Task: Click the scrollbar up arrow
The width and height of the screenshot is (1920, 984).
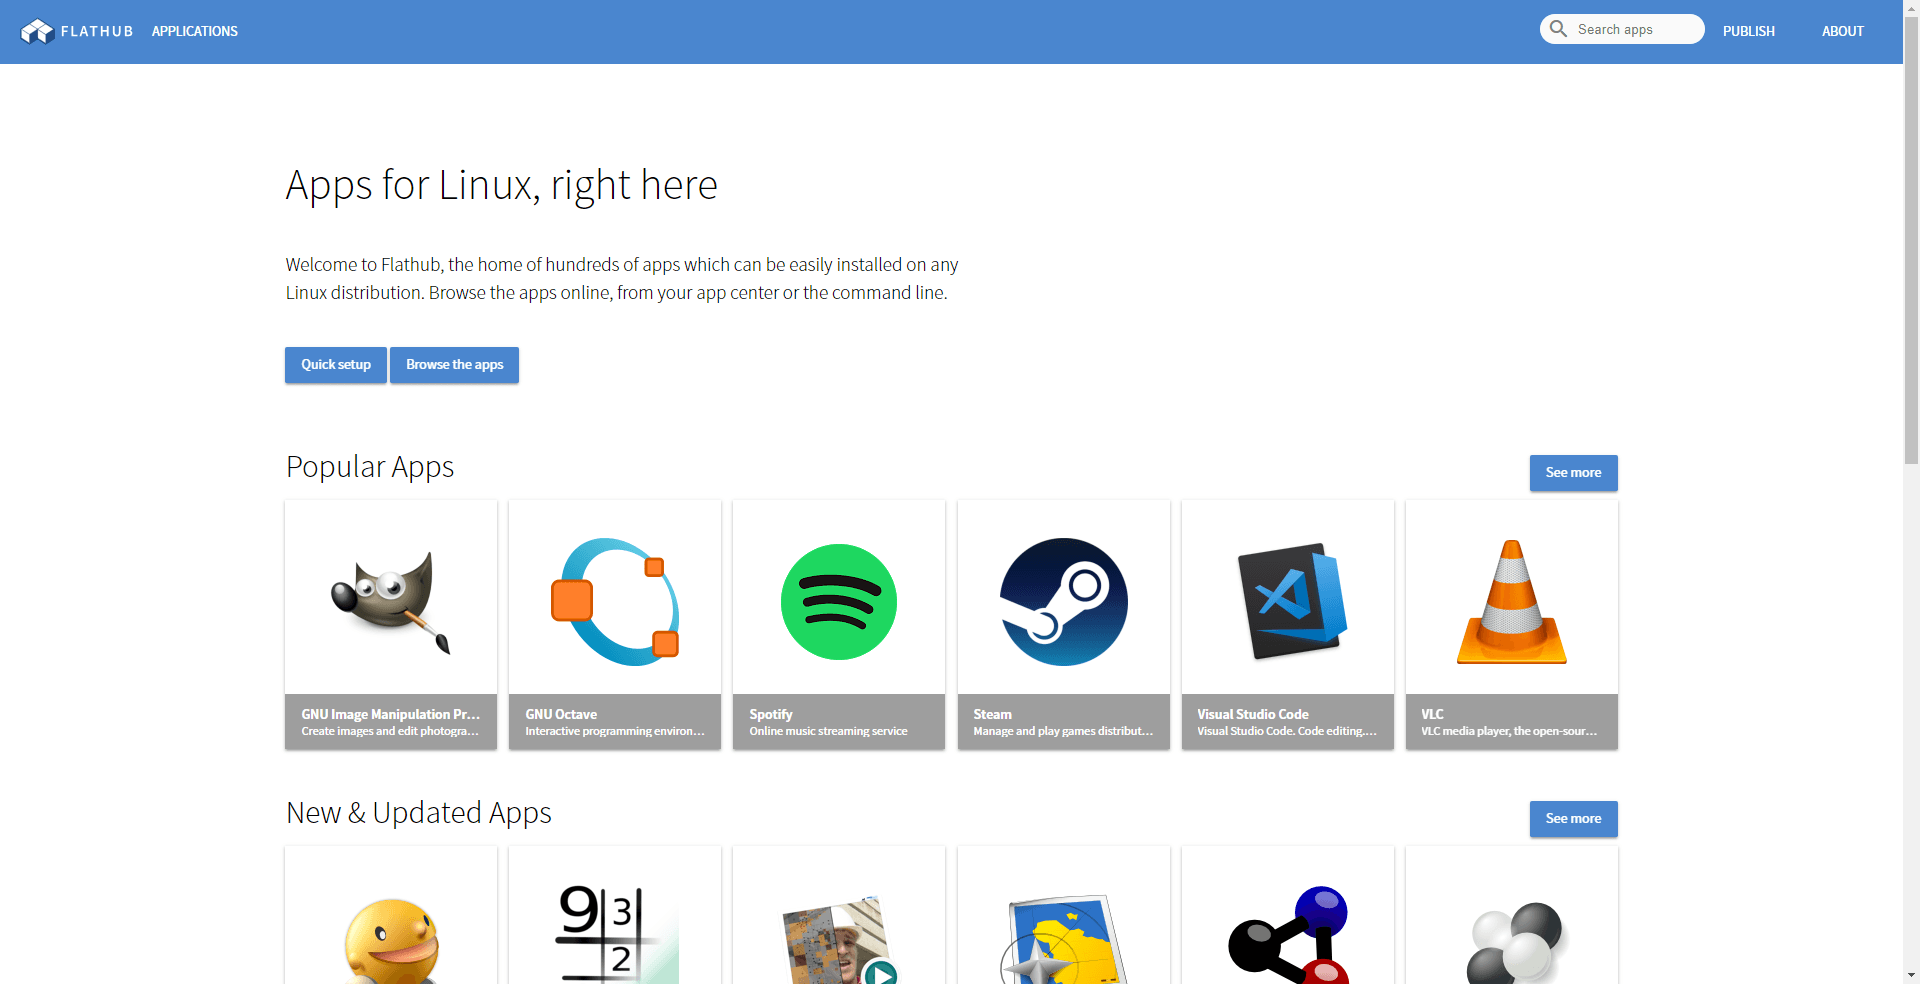Action: (x=1911, y=8)
